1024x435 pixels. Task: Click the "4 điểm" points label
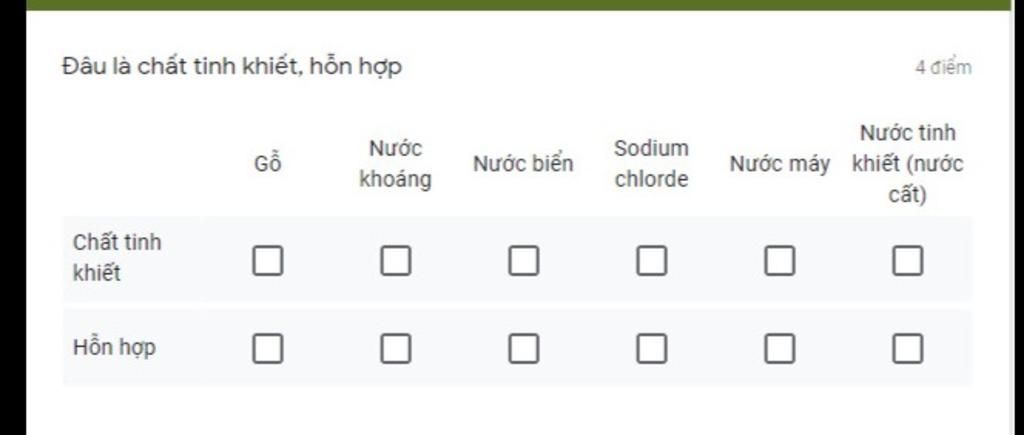[x=942, y=68]
